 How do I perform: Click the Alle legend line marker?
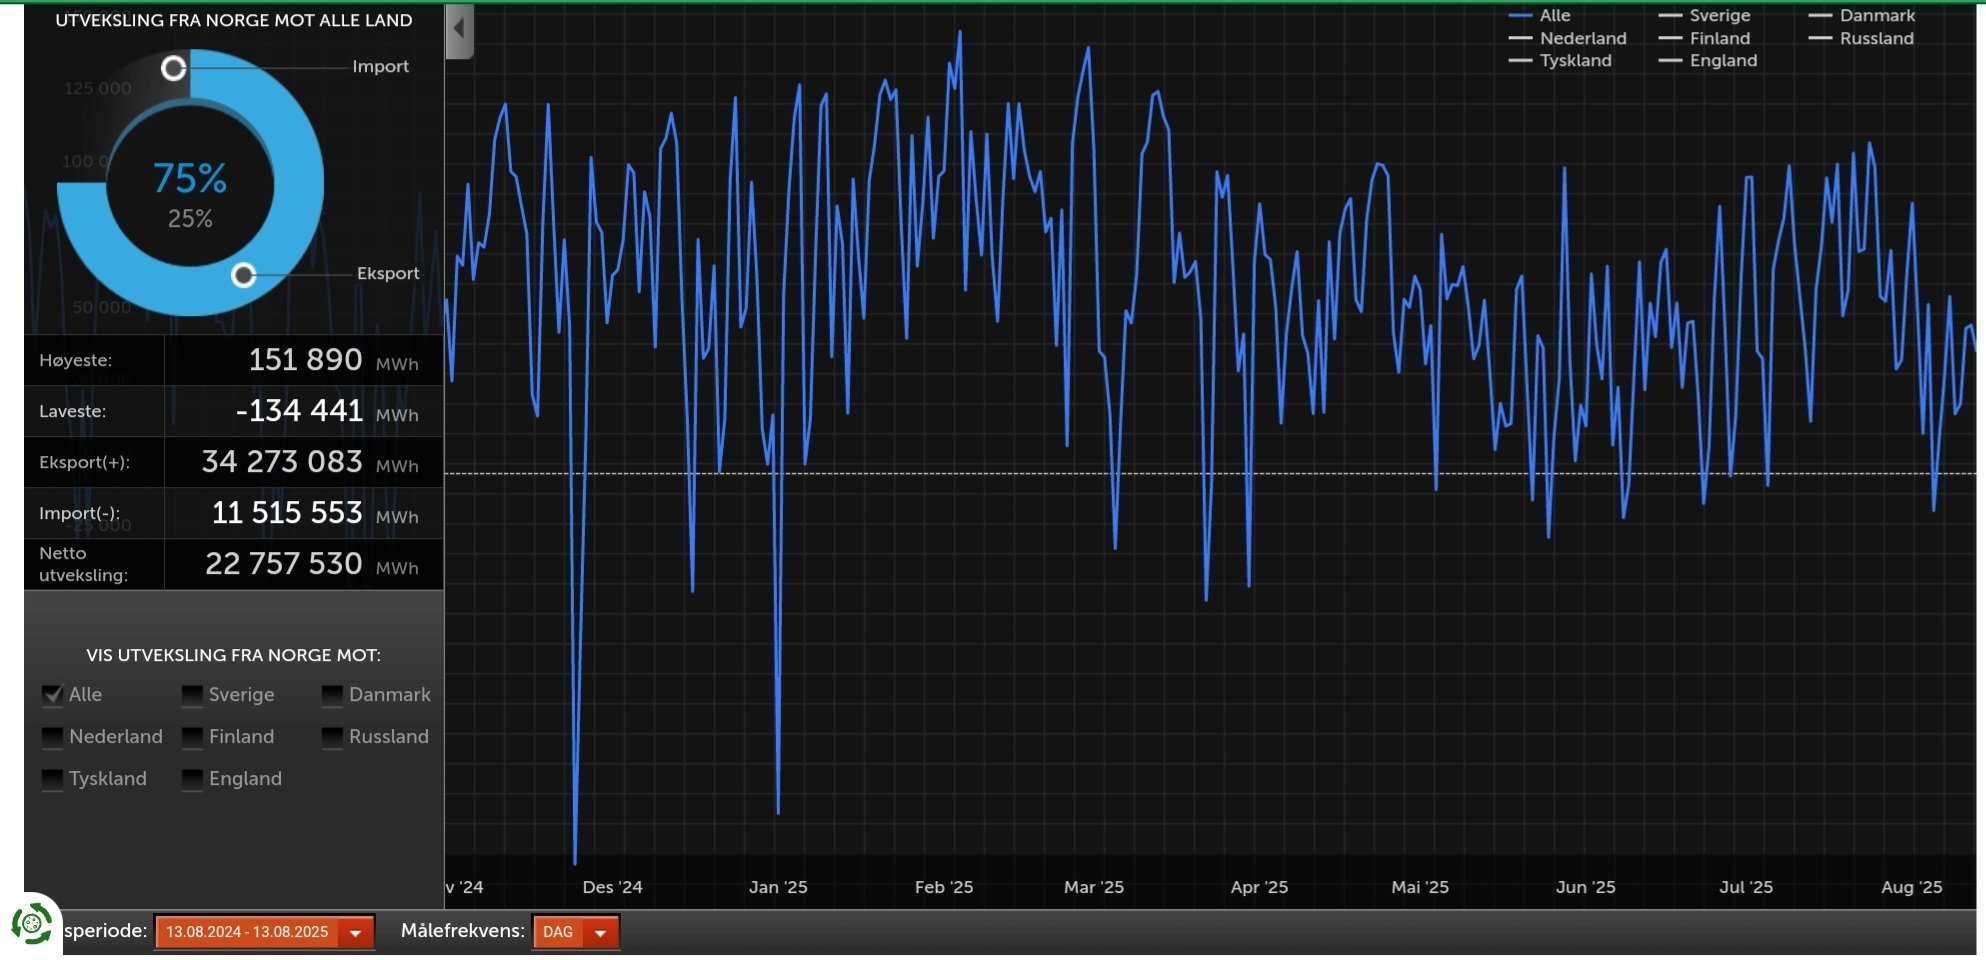click(x=1520, y=16)
